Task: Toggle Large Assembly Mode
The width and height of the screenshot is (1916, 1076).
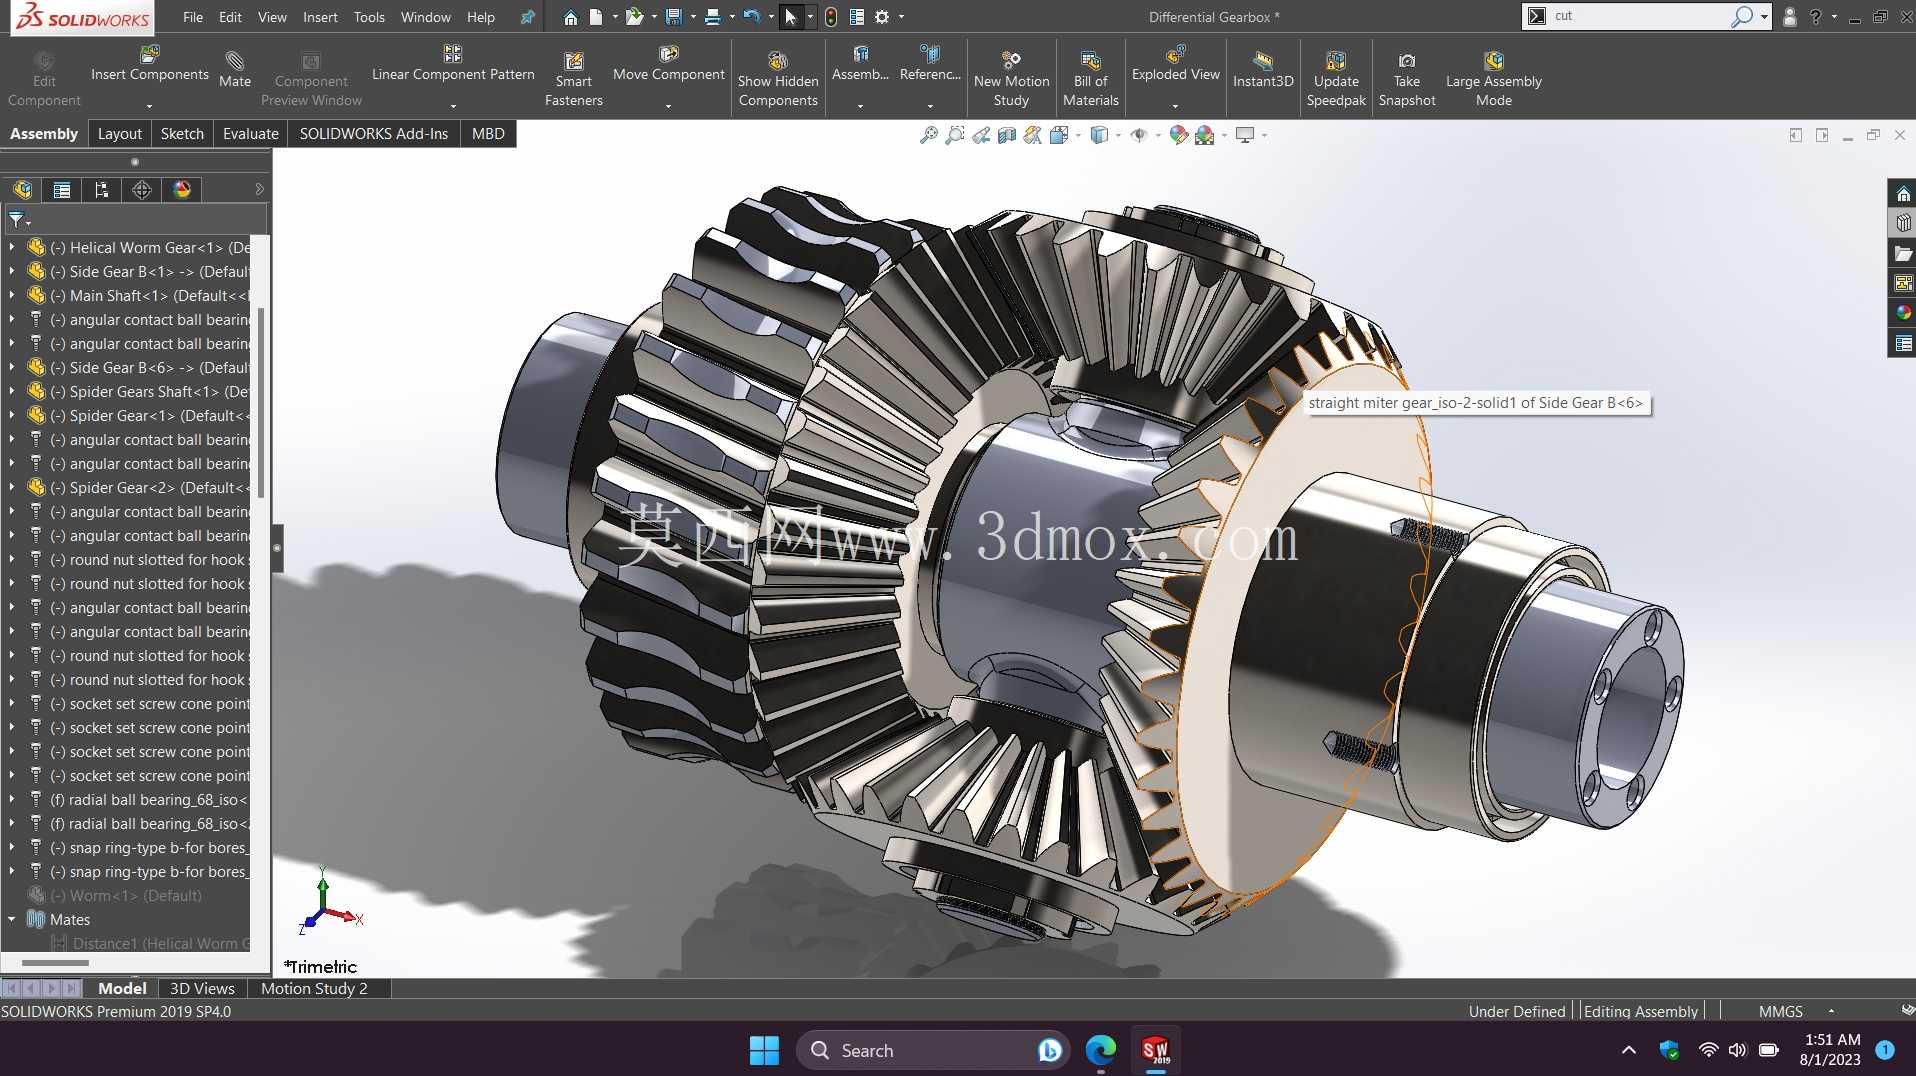Action: tap(1493, 80)
